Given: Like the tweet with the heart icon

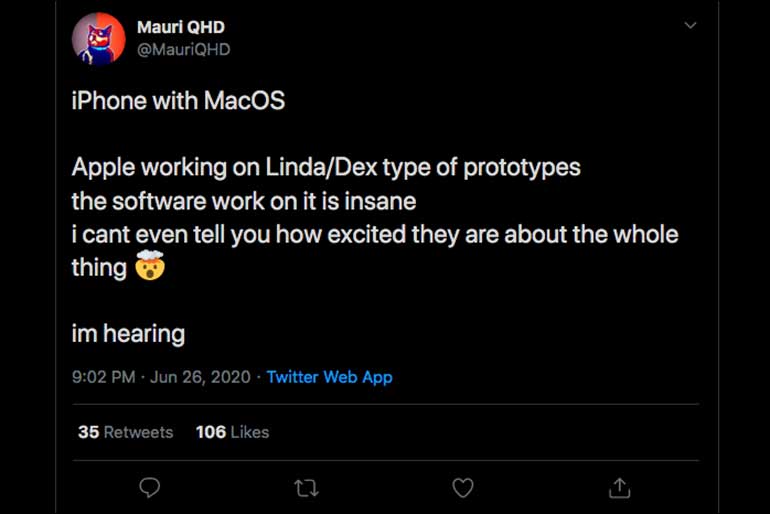Looking at the screenshot, I should pos(462,487).
